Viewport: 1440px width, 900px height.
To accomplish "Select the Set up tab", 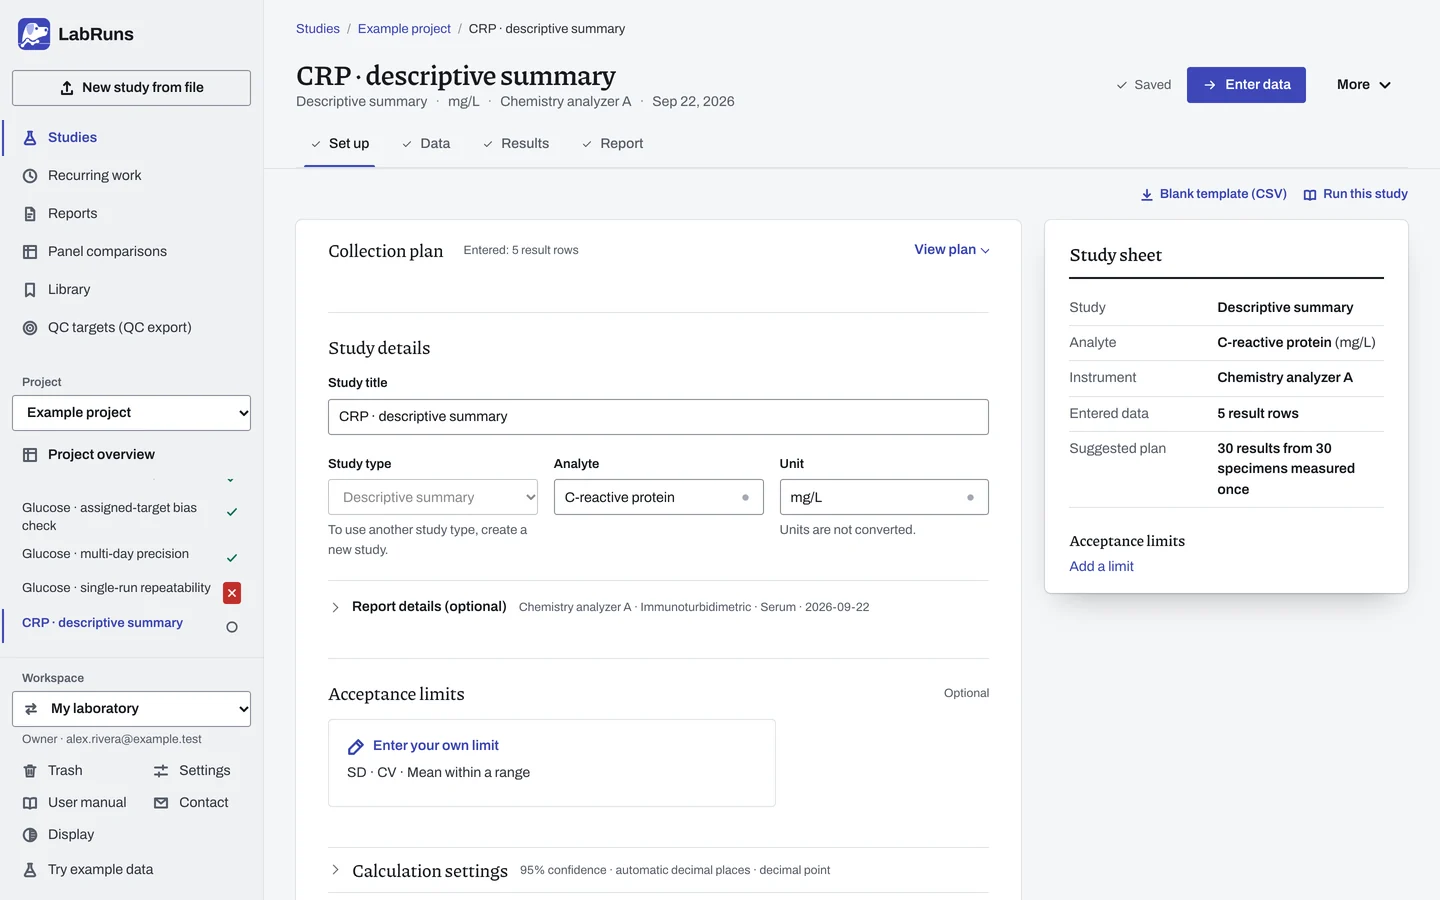I will tap(340, 144).
